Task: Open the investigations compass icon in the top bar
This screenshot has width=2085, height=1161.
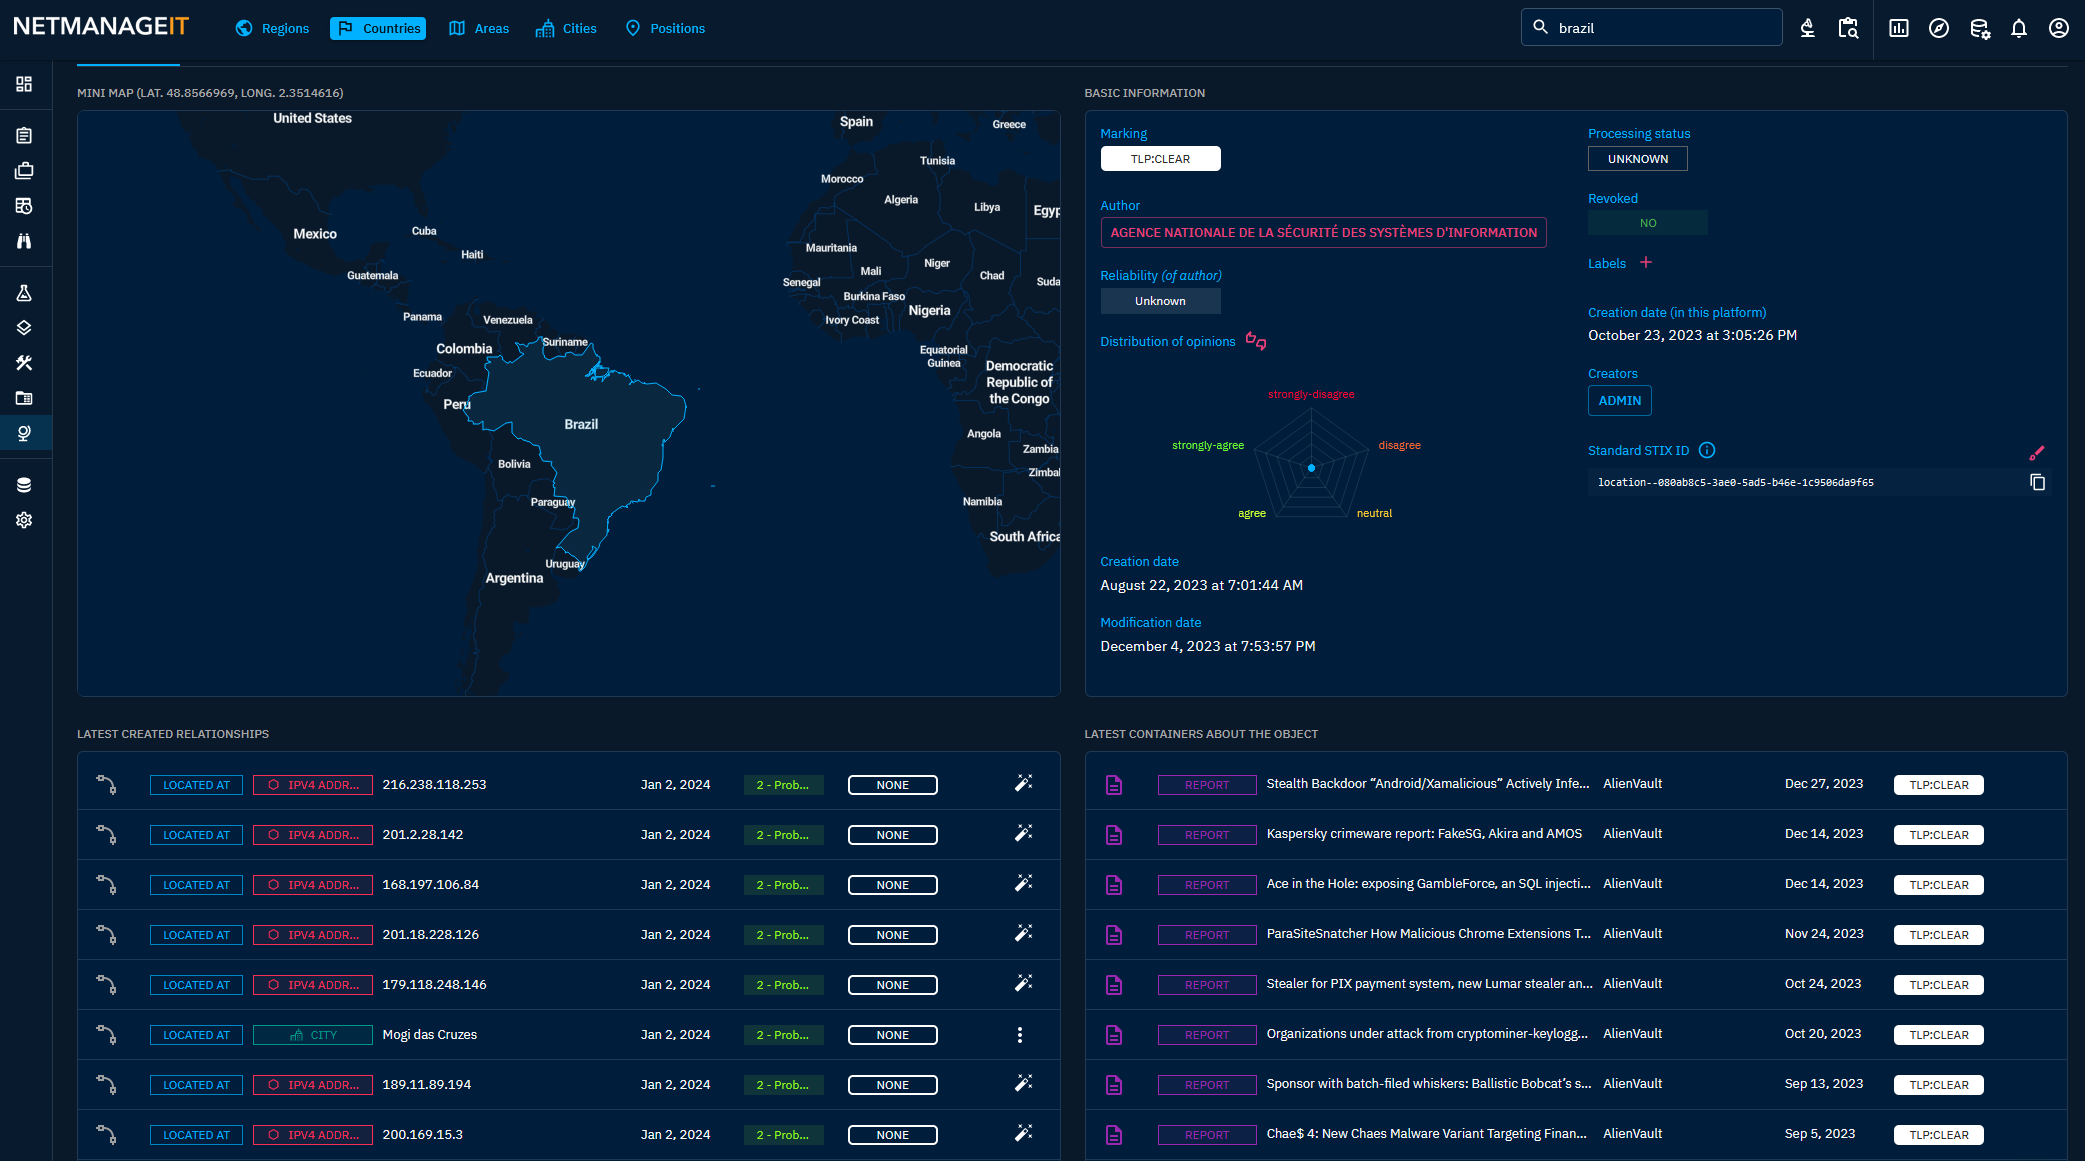Action: pos(1938,28)
